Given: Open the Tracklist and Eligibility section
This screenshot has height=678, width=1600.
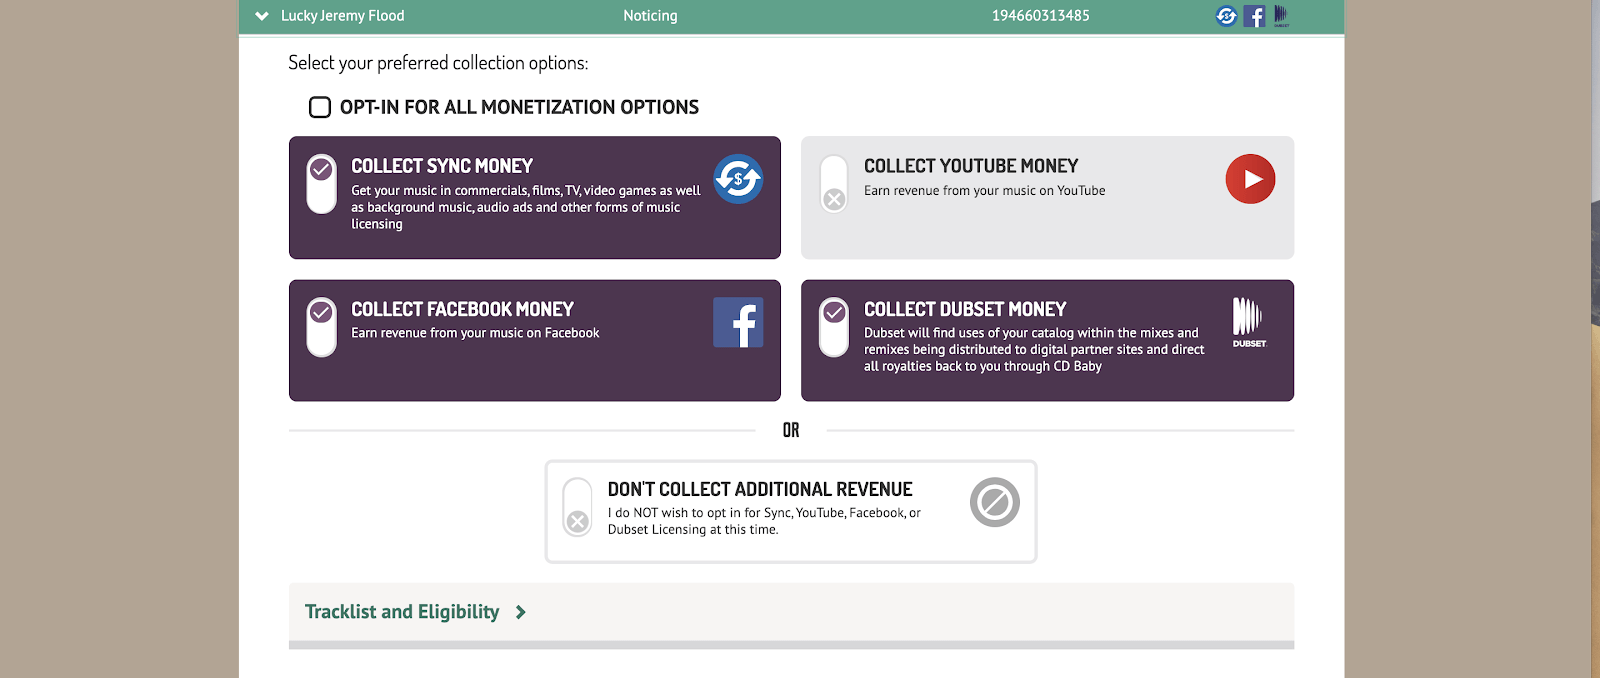Looking at the screenshot, I should click(402, 612).
